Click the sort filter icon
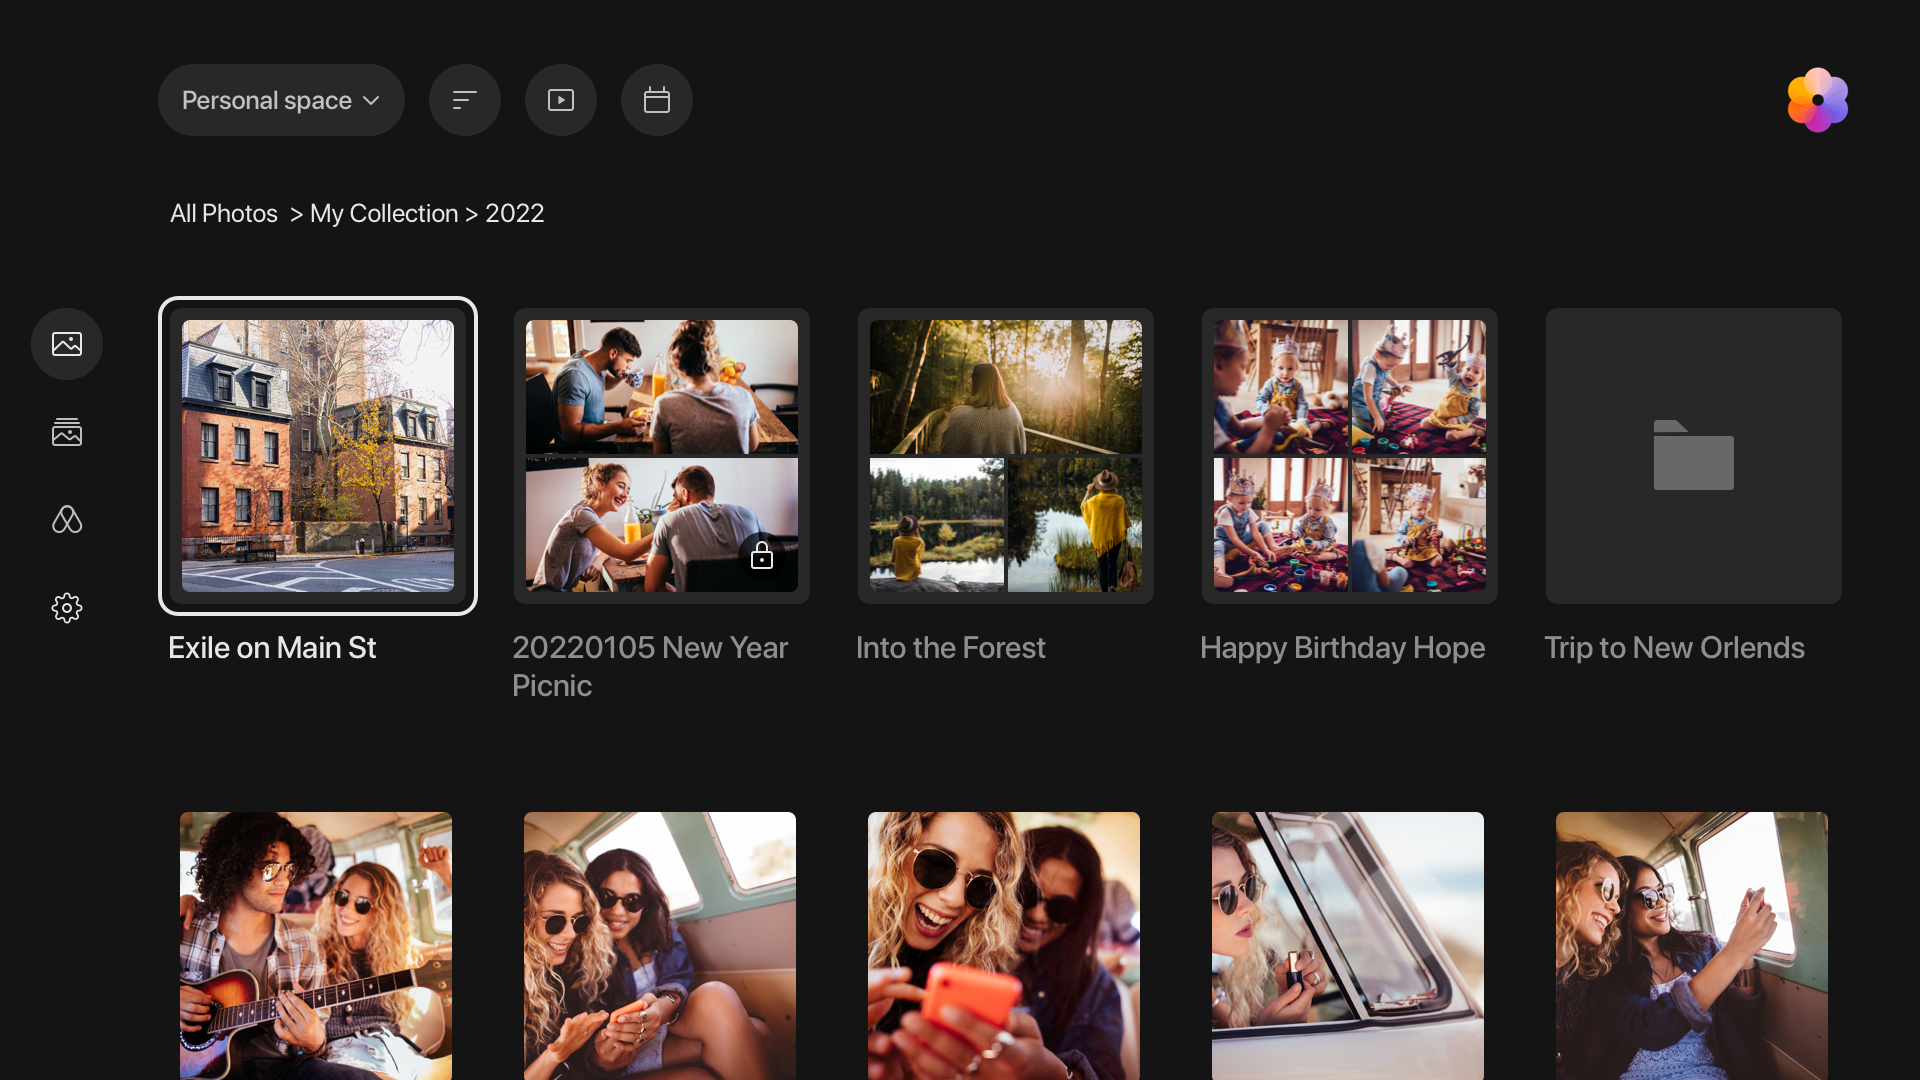The height and width of the screenshot is (1080, 1920). pyautogui.click(x=465, y=100)
